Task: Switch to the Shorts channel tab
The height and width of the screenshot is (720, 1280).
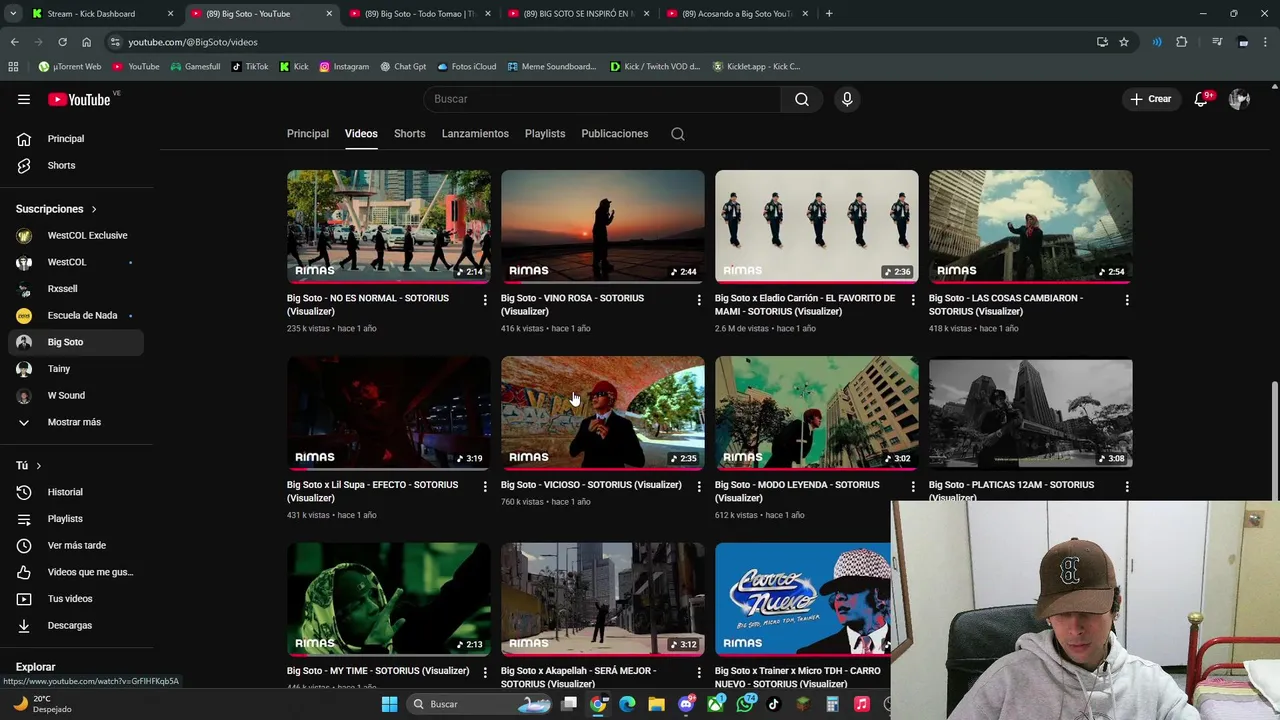Action: tap(410, 134)
